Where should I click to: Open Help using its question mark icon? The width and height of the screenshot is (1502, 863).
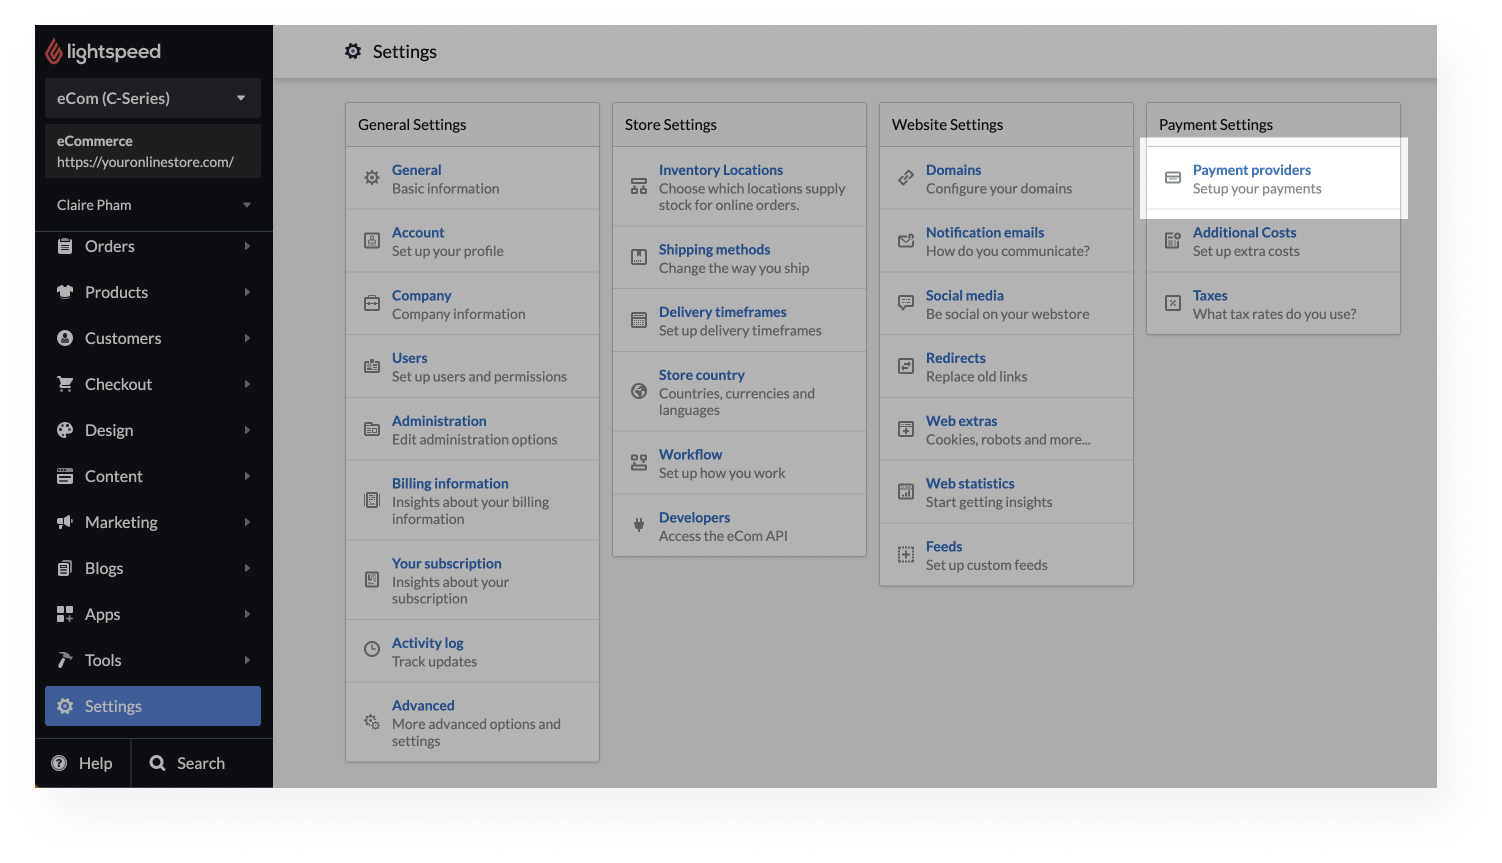(61, 763)
